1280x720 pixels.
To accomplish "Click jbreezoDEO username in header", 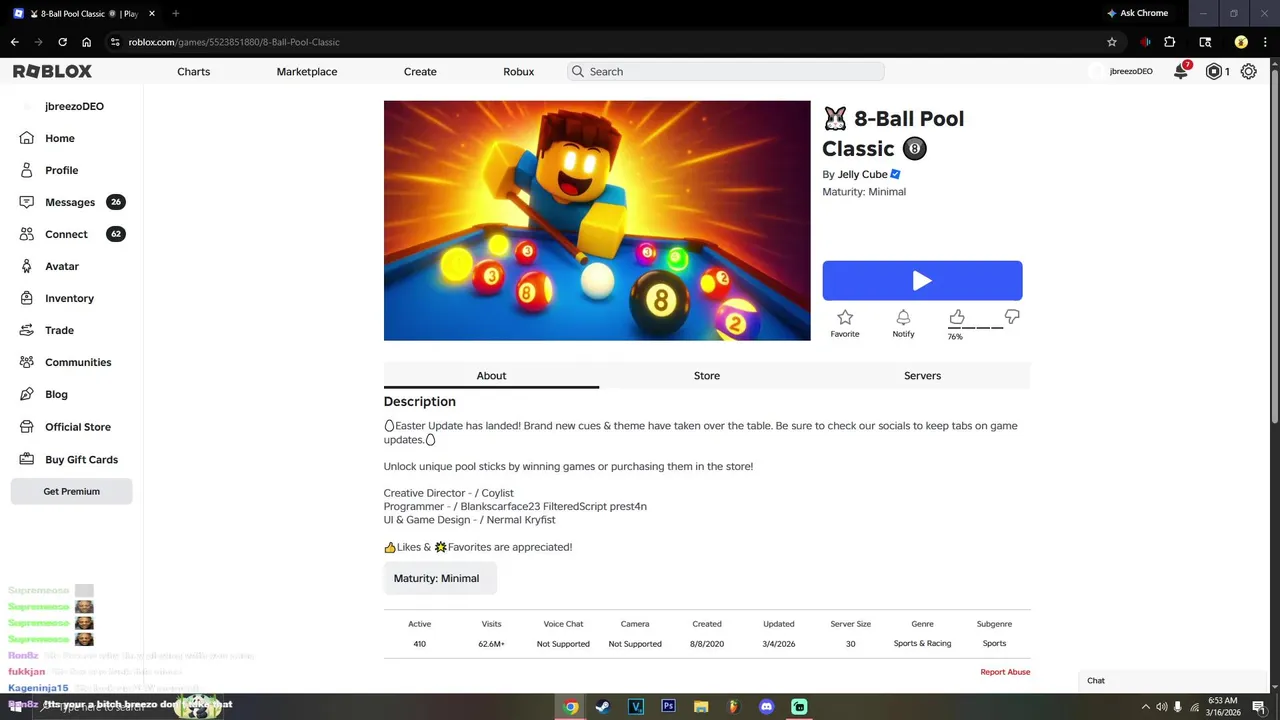I will pos(1131,71).
